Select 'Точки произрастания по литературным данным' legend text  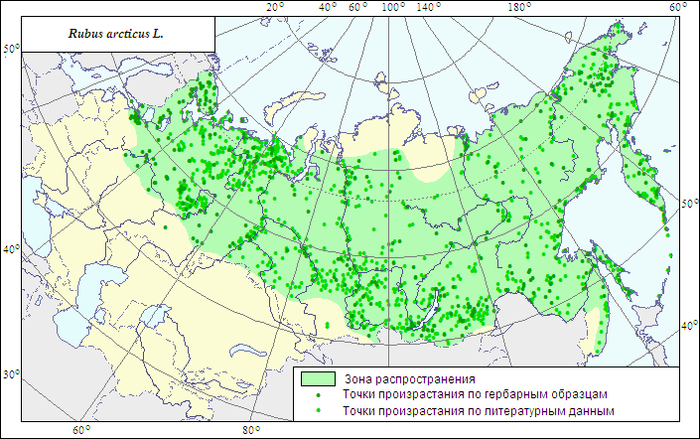(x=478, y=410)
